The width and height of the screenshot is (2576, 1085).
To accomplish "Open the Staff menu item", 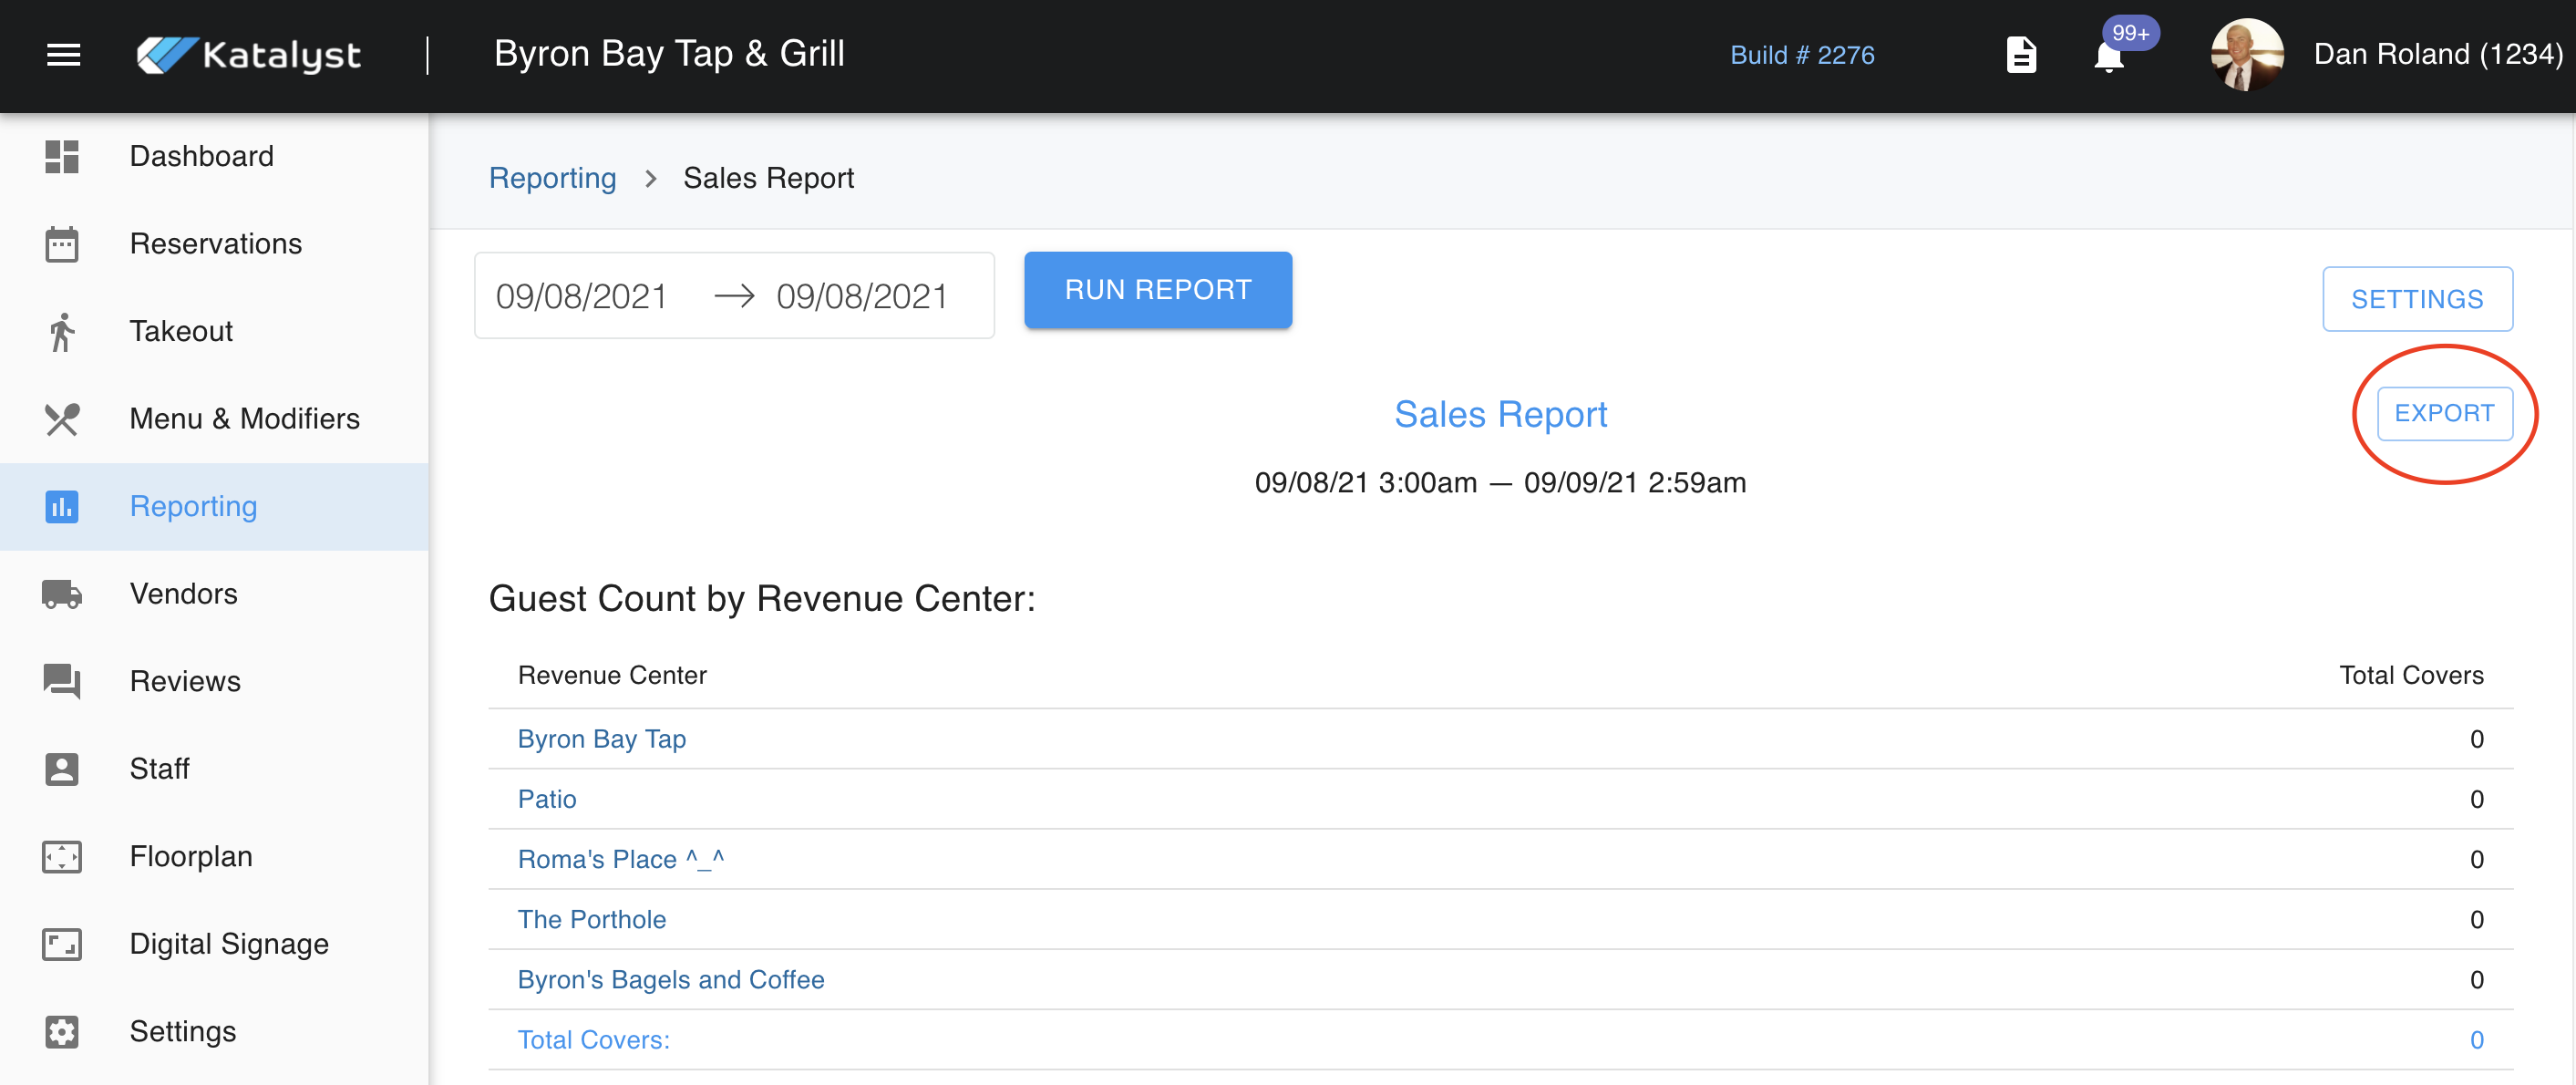I will (159, 769).
